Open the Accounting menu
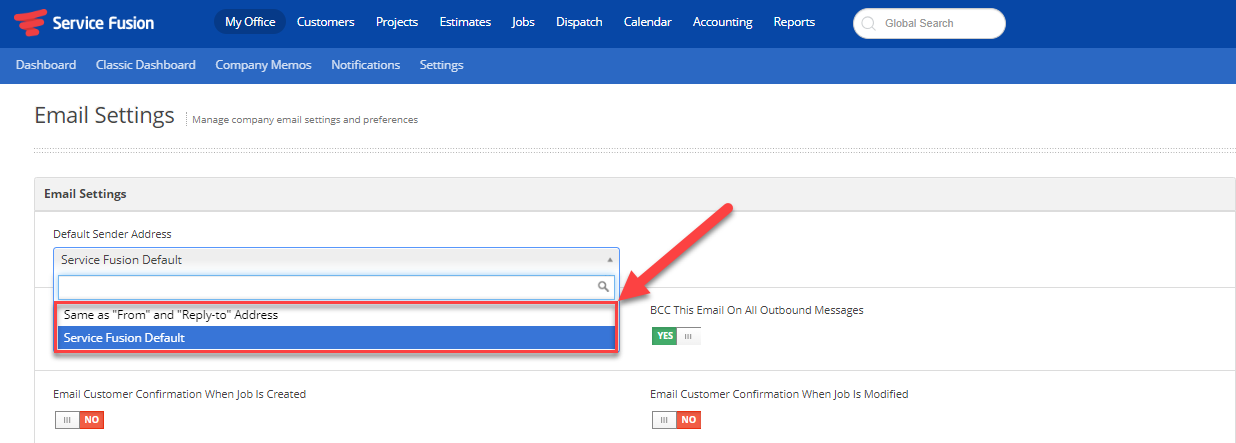The width and height of the screenshot is (1236, 443). click(723, 22)
